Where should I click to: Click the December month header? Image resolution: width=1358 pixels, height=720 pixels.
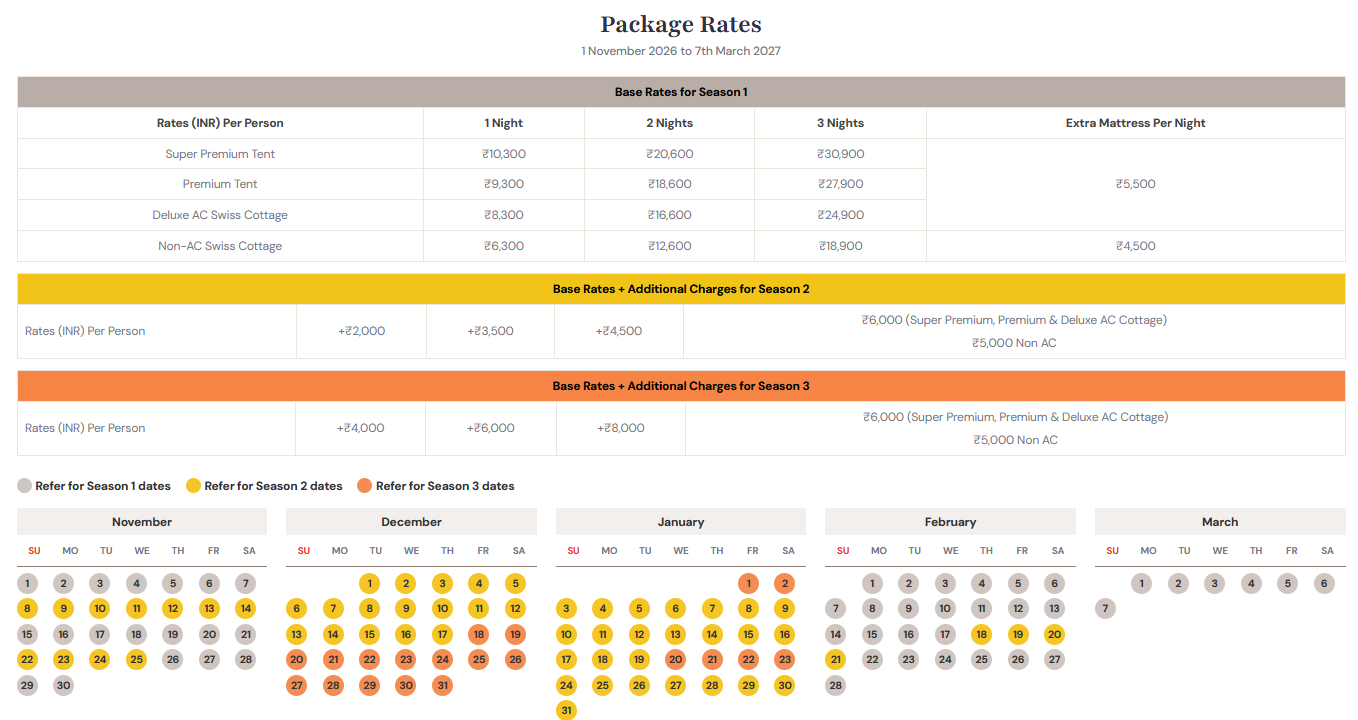(412, 522)
